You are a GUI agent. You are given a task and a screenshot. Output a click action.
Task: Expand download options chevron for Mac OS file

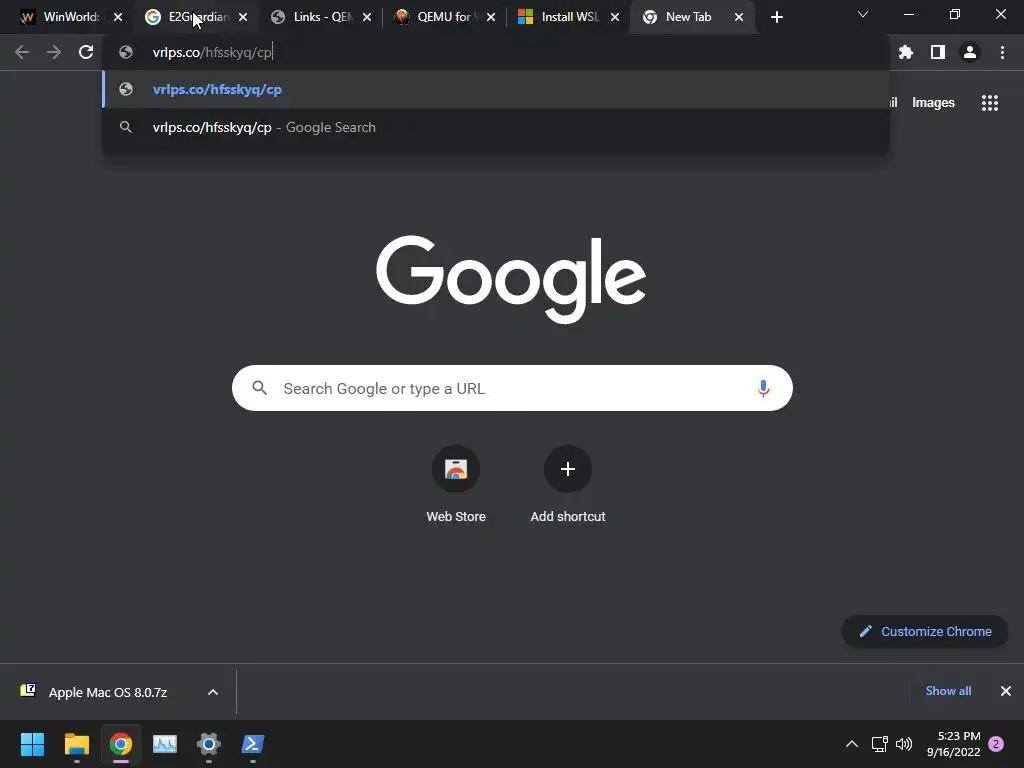point(213,692)
